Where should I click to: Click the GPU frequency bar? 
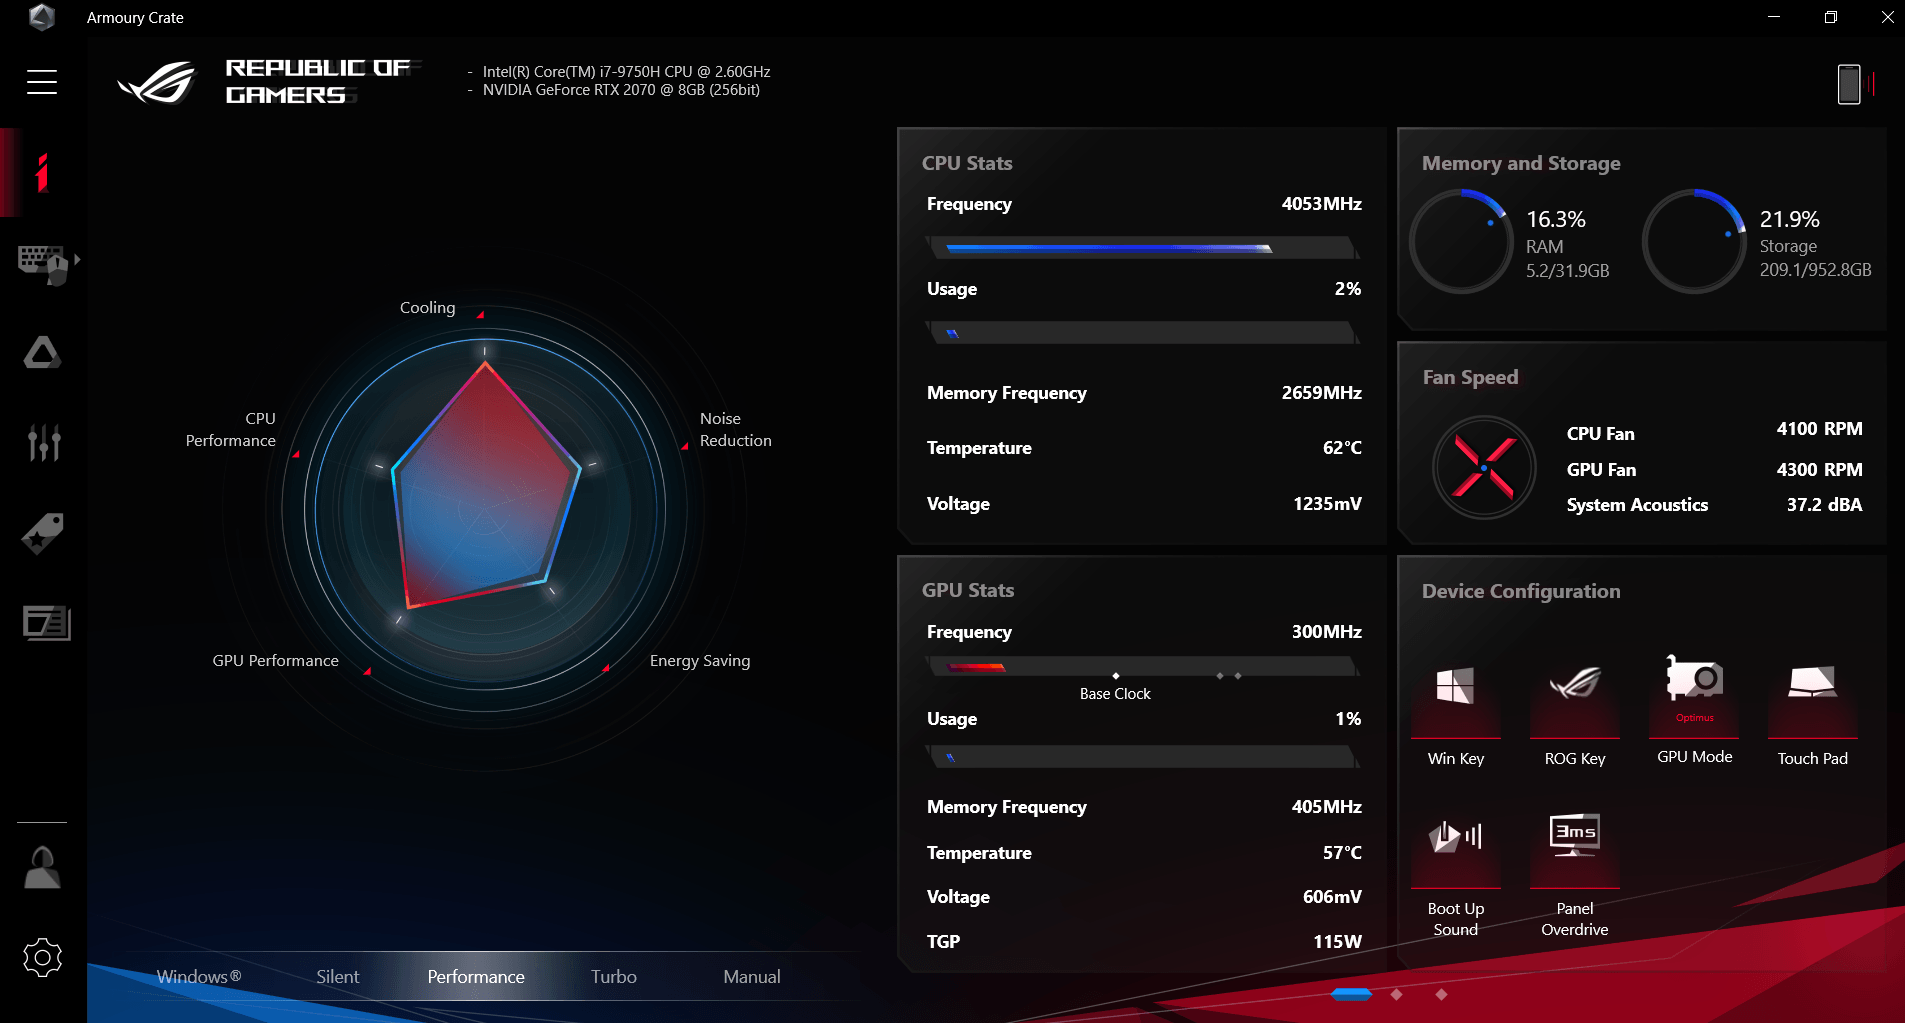pyautogui.click(x=1142, y=667)
